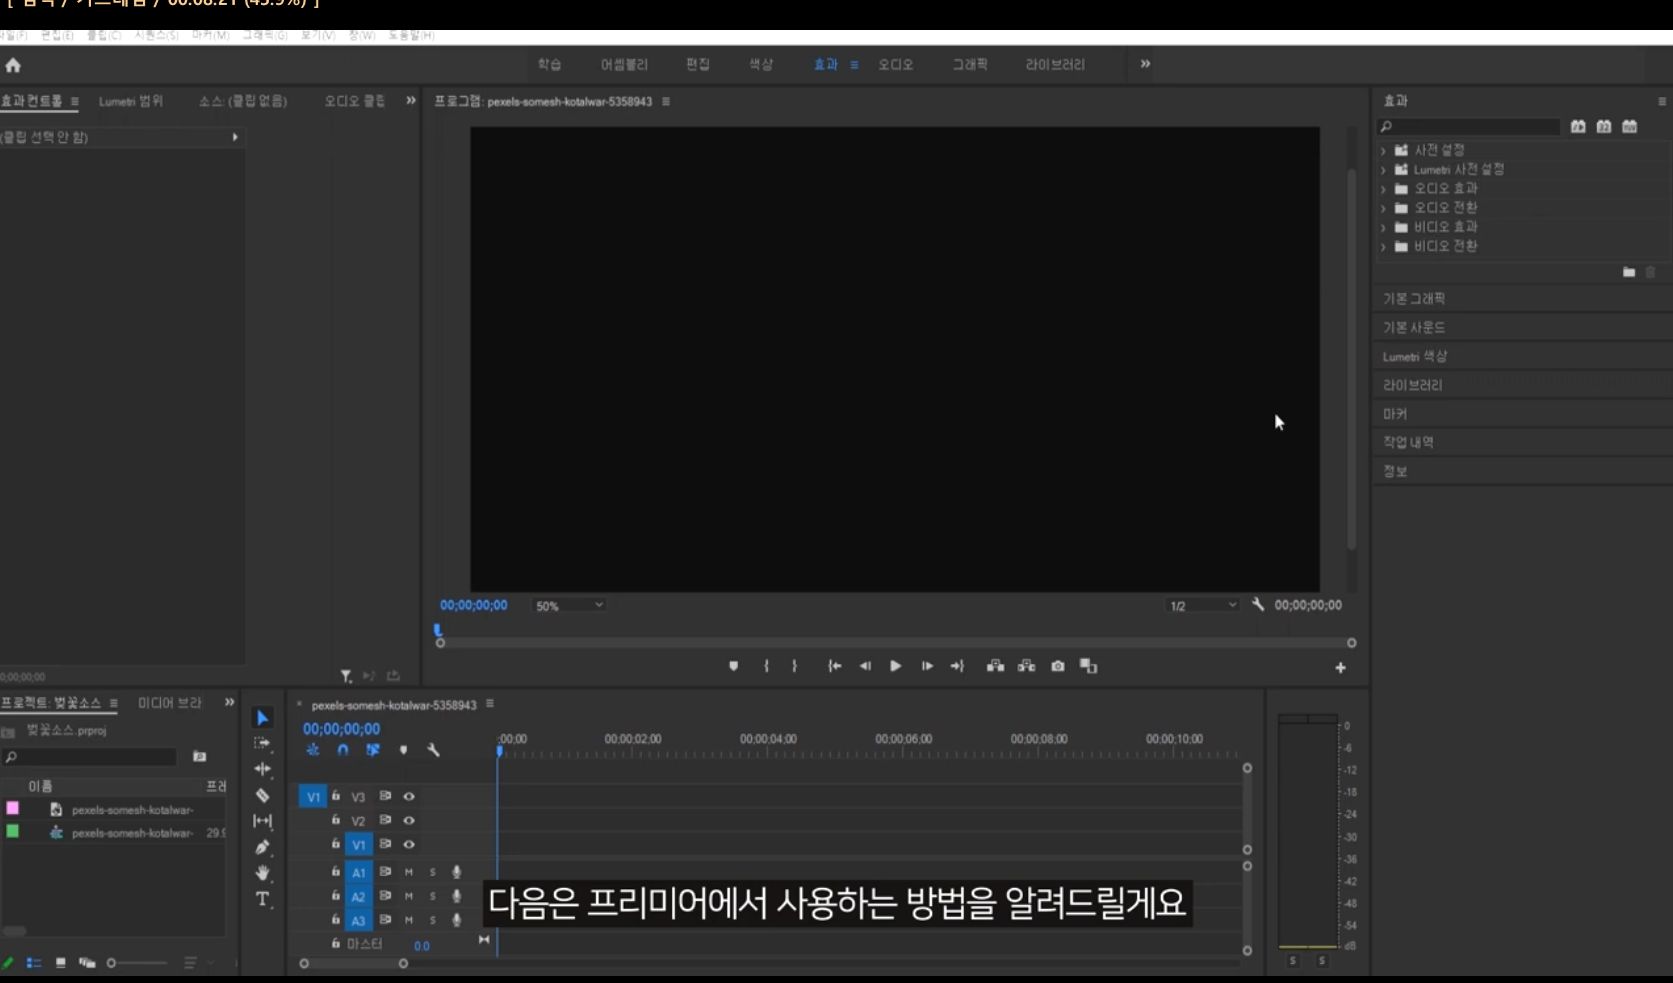
Task: Add marker in Program monitor
Action: click(733, 666)
